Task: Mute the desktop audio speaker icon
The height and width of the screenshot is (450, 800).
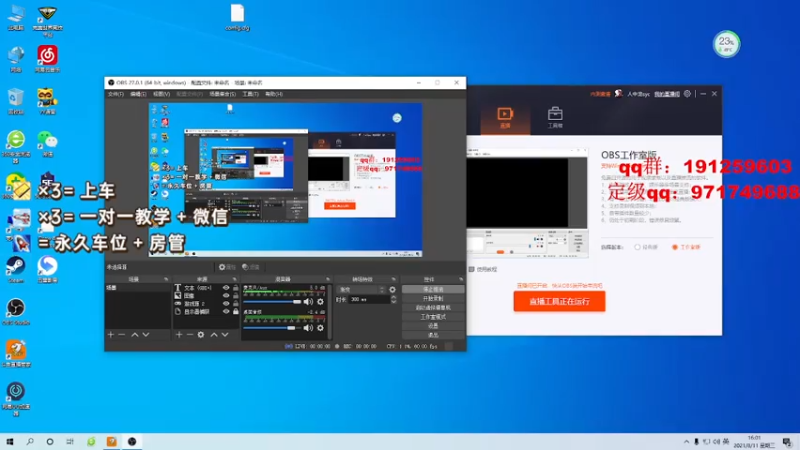Action: [308, 328]
